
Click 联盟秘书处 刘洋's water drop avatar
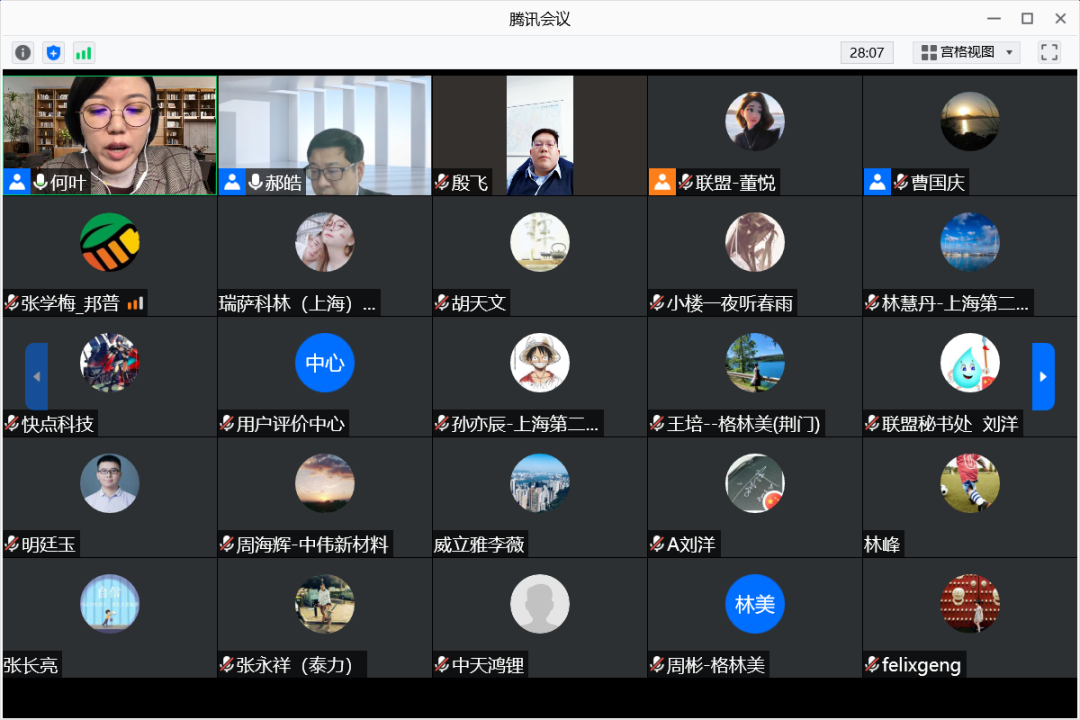tap(970, 362)
